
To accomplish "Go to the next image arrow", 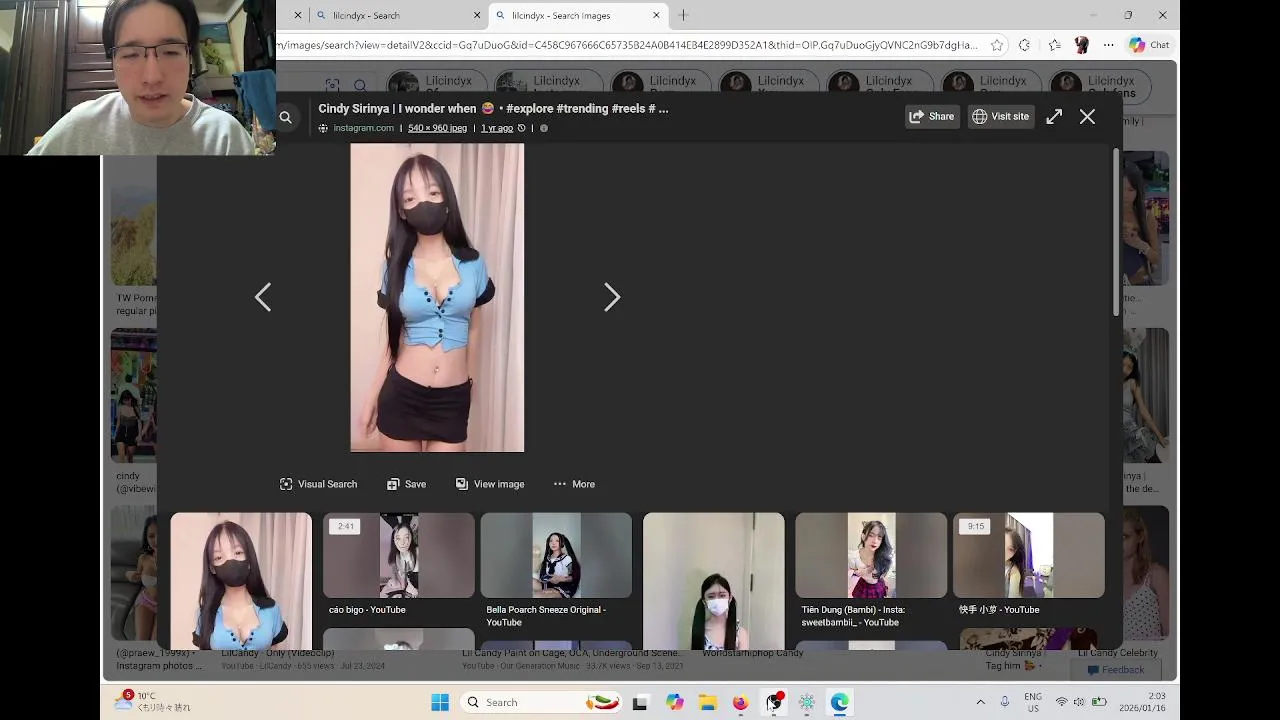I will tap(612, 297).
